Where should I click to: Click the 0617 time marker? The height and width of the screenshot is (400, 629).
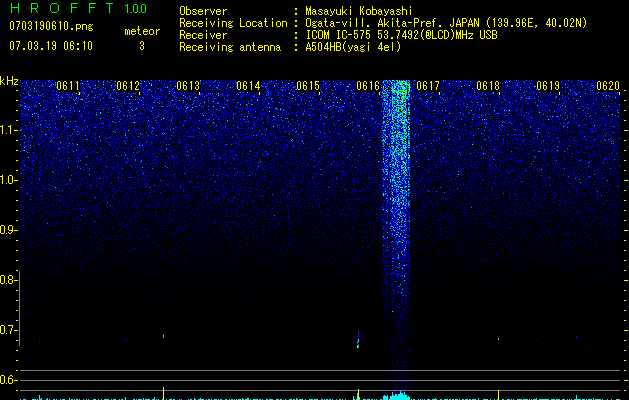pos(428,86)
